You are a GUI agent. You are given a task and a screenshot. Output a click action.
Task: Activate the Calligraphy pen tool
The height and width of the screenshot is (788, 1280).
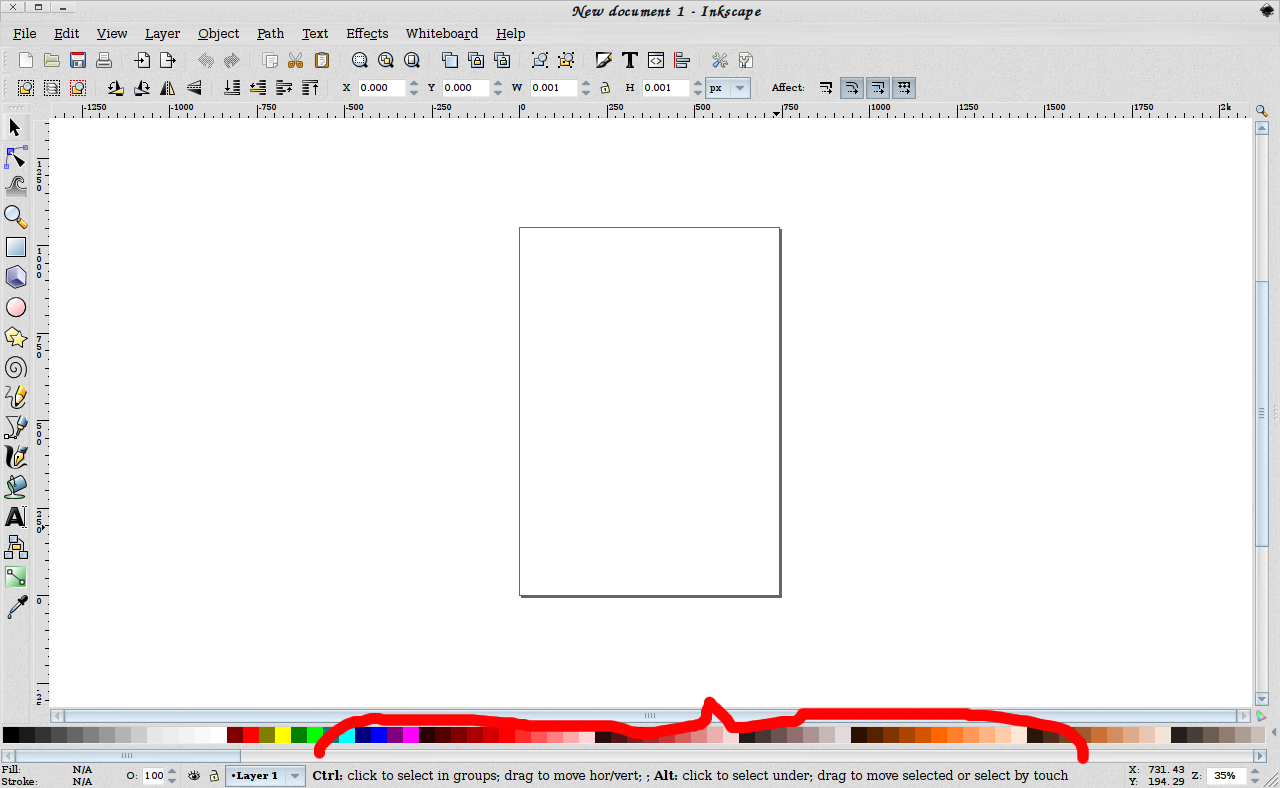click(16, 457)
